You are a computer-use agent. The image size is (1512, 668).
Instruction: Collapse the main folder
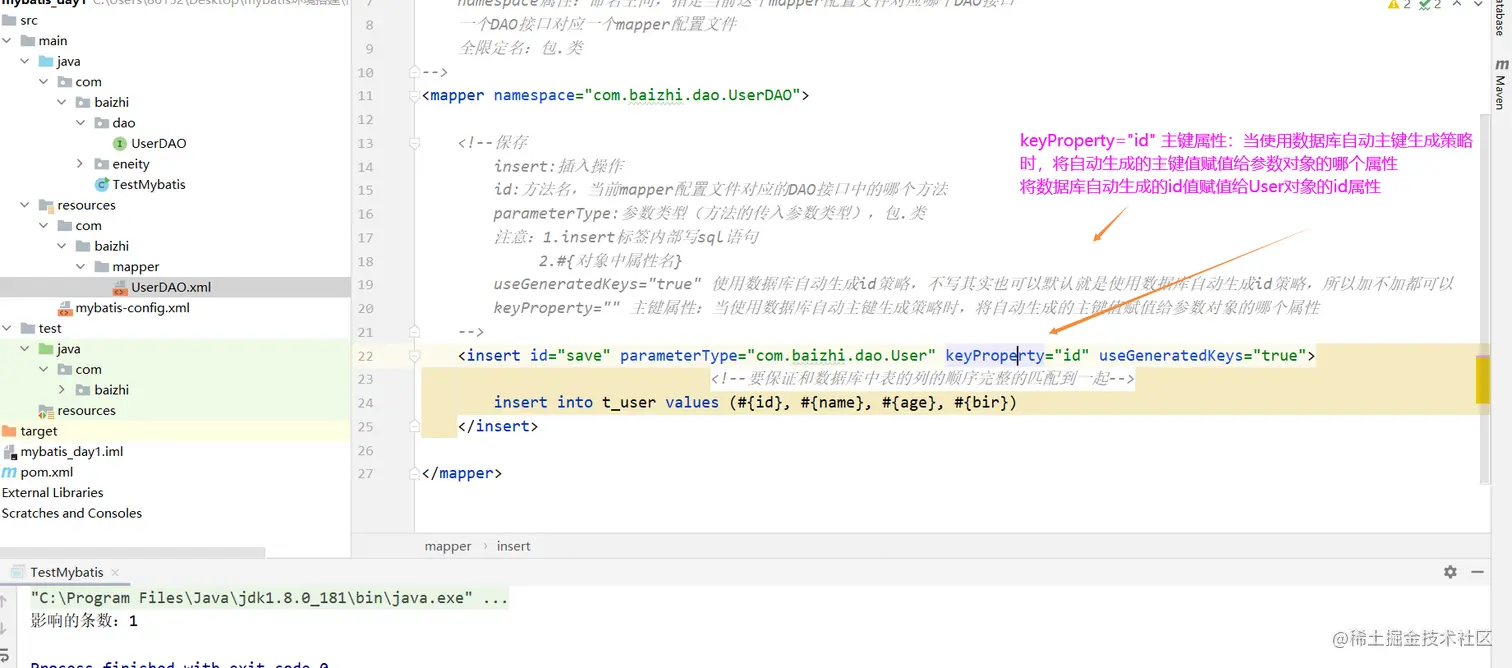[x=8, y=41]
